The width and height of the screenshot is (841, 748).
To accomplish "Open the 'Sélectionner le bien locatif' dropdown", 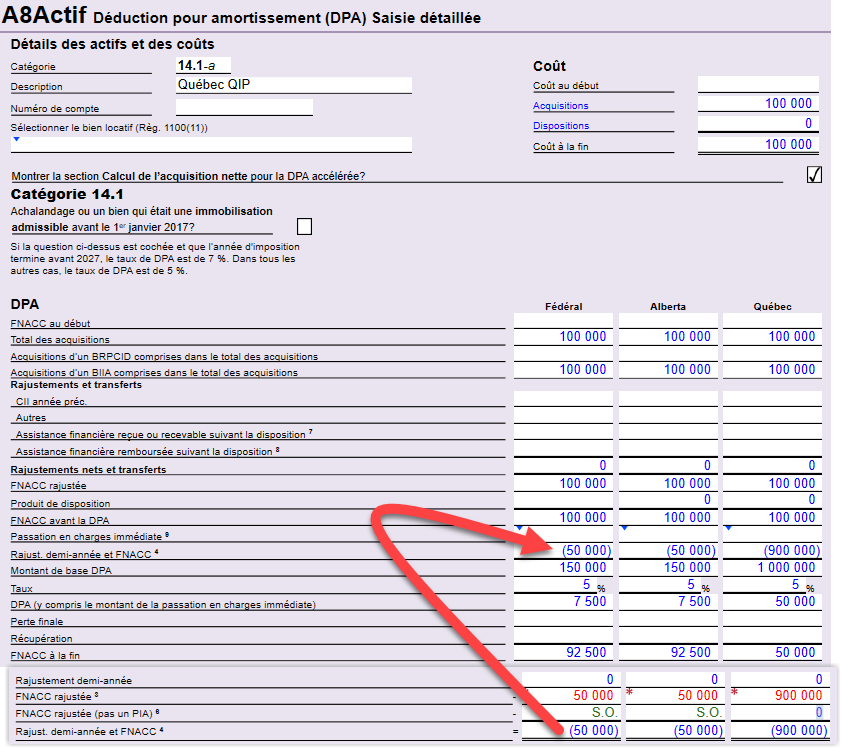I will (x=16, y=140).
